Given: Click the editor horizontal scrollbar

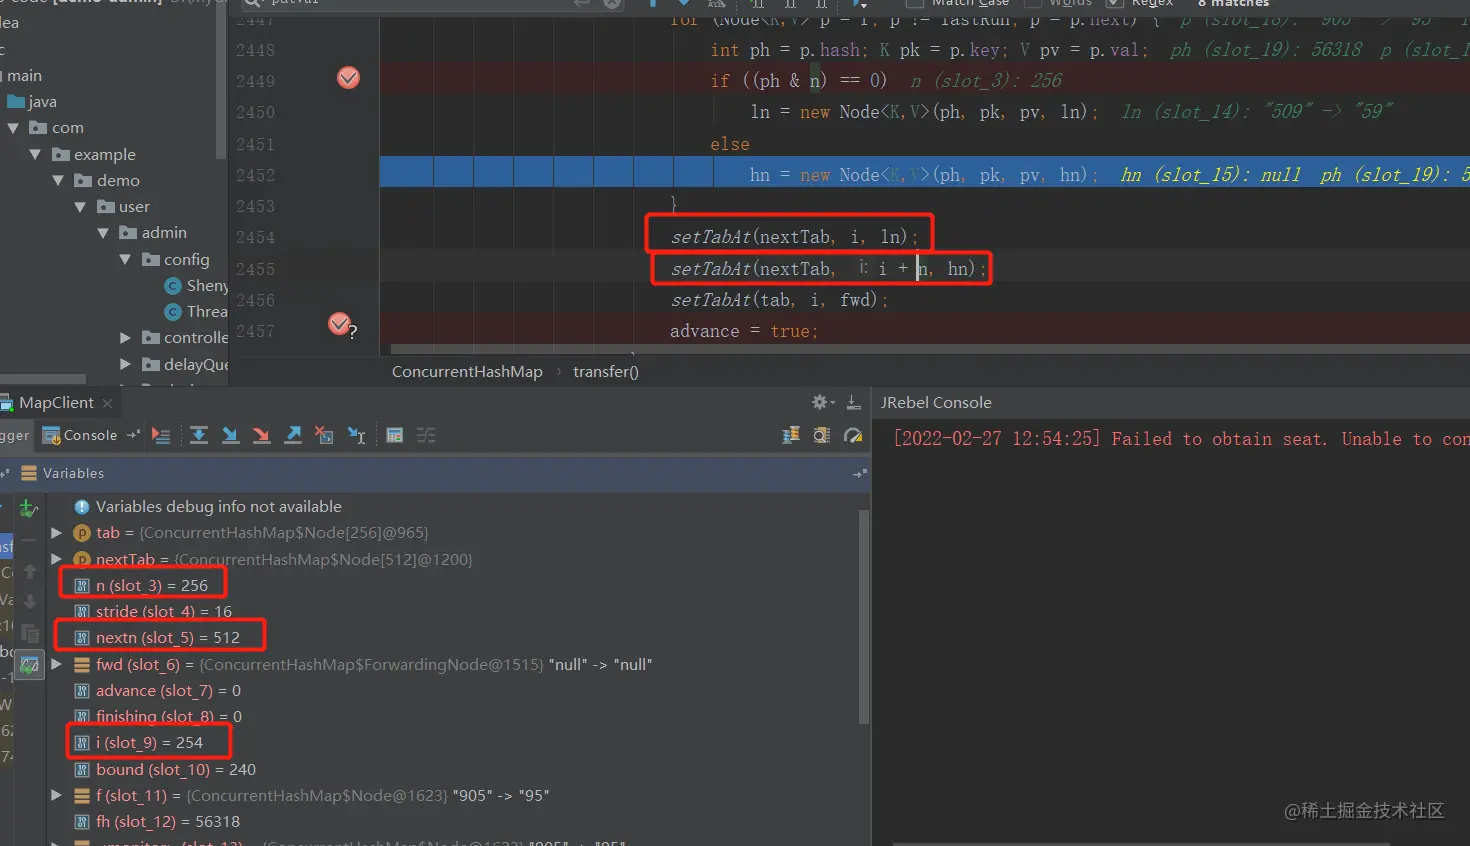Looking at the screenshot, I should [930, 349].
